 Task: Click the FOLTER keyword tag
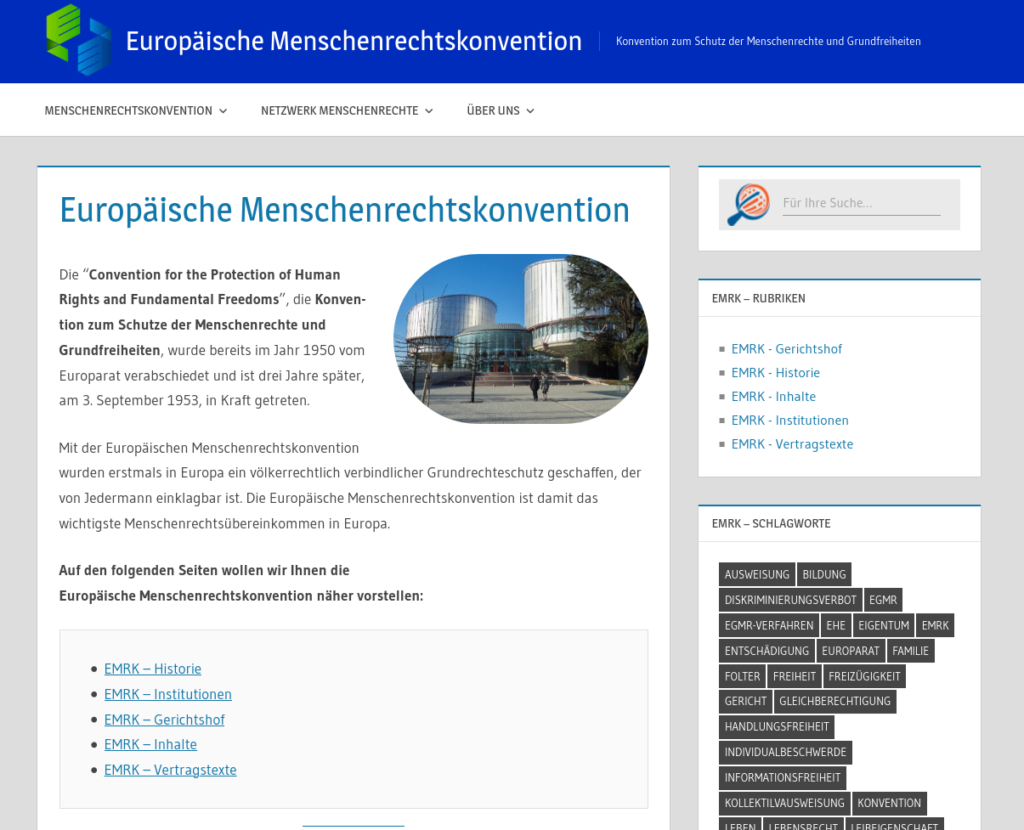tap(742, 676)
